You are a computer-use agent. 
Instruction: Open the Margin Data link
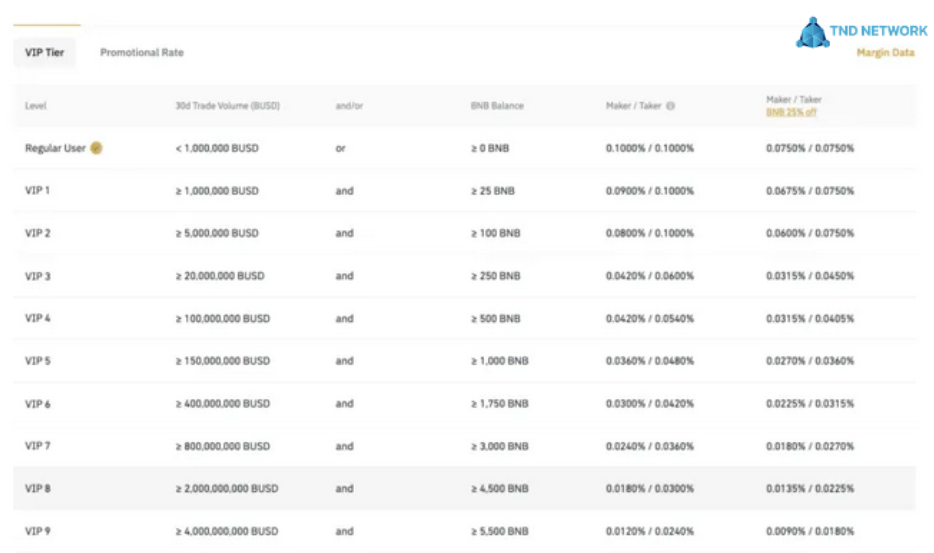pyautogui.click(x=884, y=53)
